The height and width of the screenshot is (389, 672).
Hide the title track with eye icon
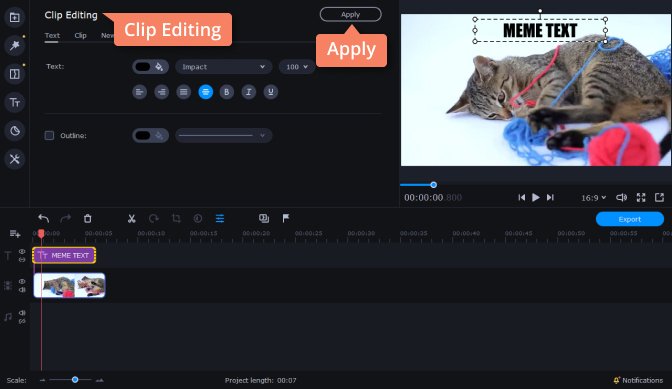[22, 251]
